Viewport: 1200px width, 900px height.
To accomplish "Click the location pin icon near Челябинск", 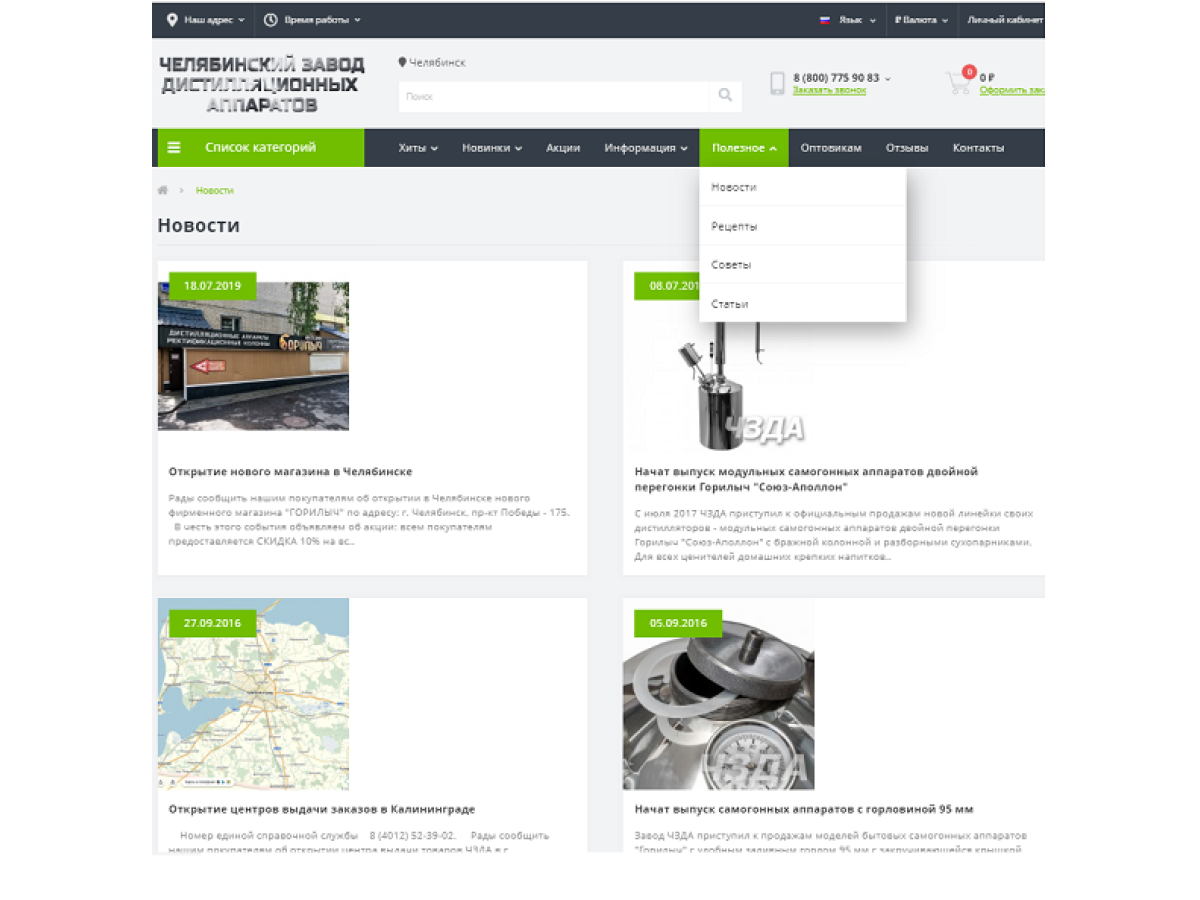I will click(402, 62).
